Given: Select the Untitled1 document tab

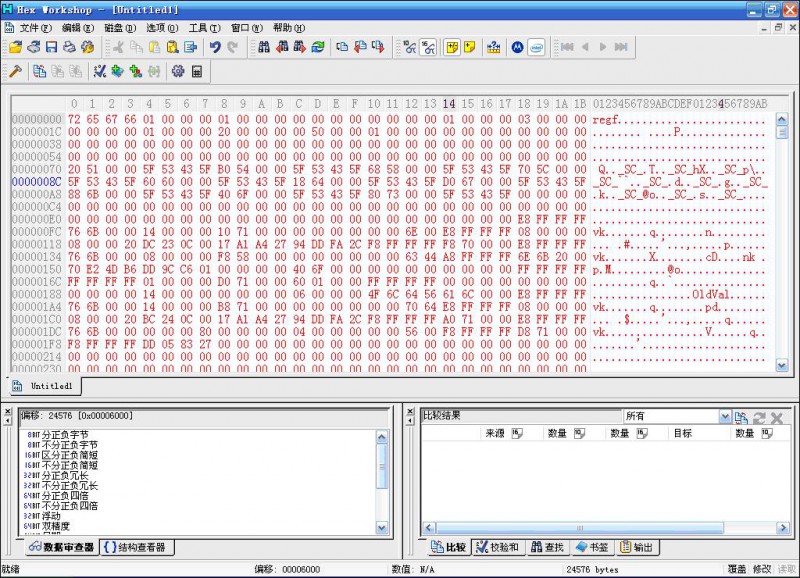Looking at the screenshot, I should pyautogui.click(x=44, y=386).
